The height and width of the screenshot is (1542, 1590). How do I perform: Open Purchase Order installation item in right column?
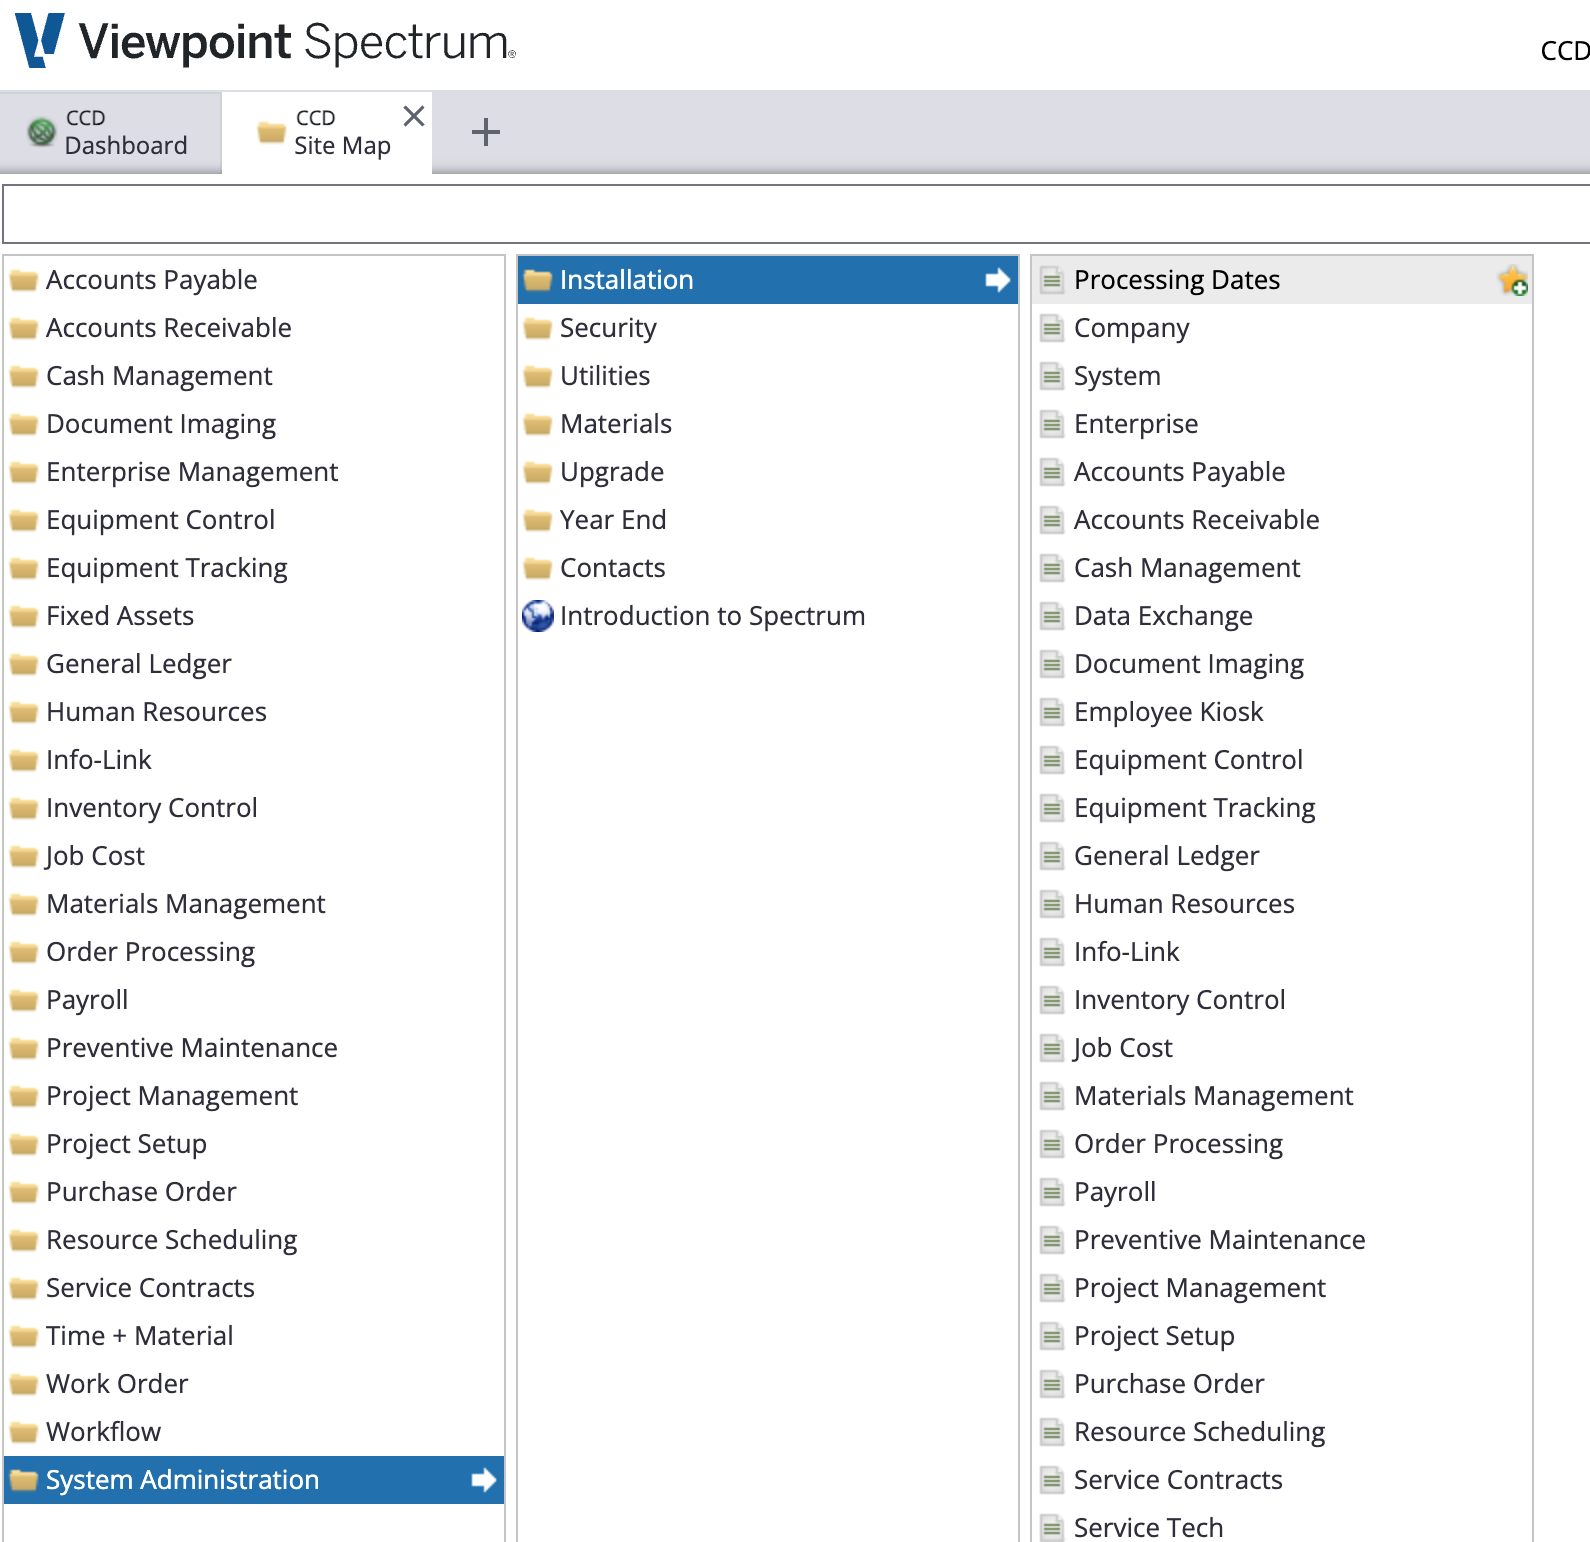[1282, 1384]
